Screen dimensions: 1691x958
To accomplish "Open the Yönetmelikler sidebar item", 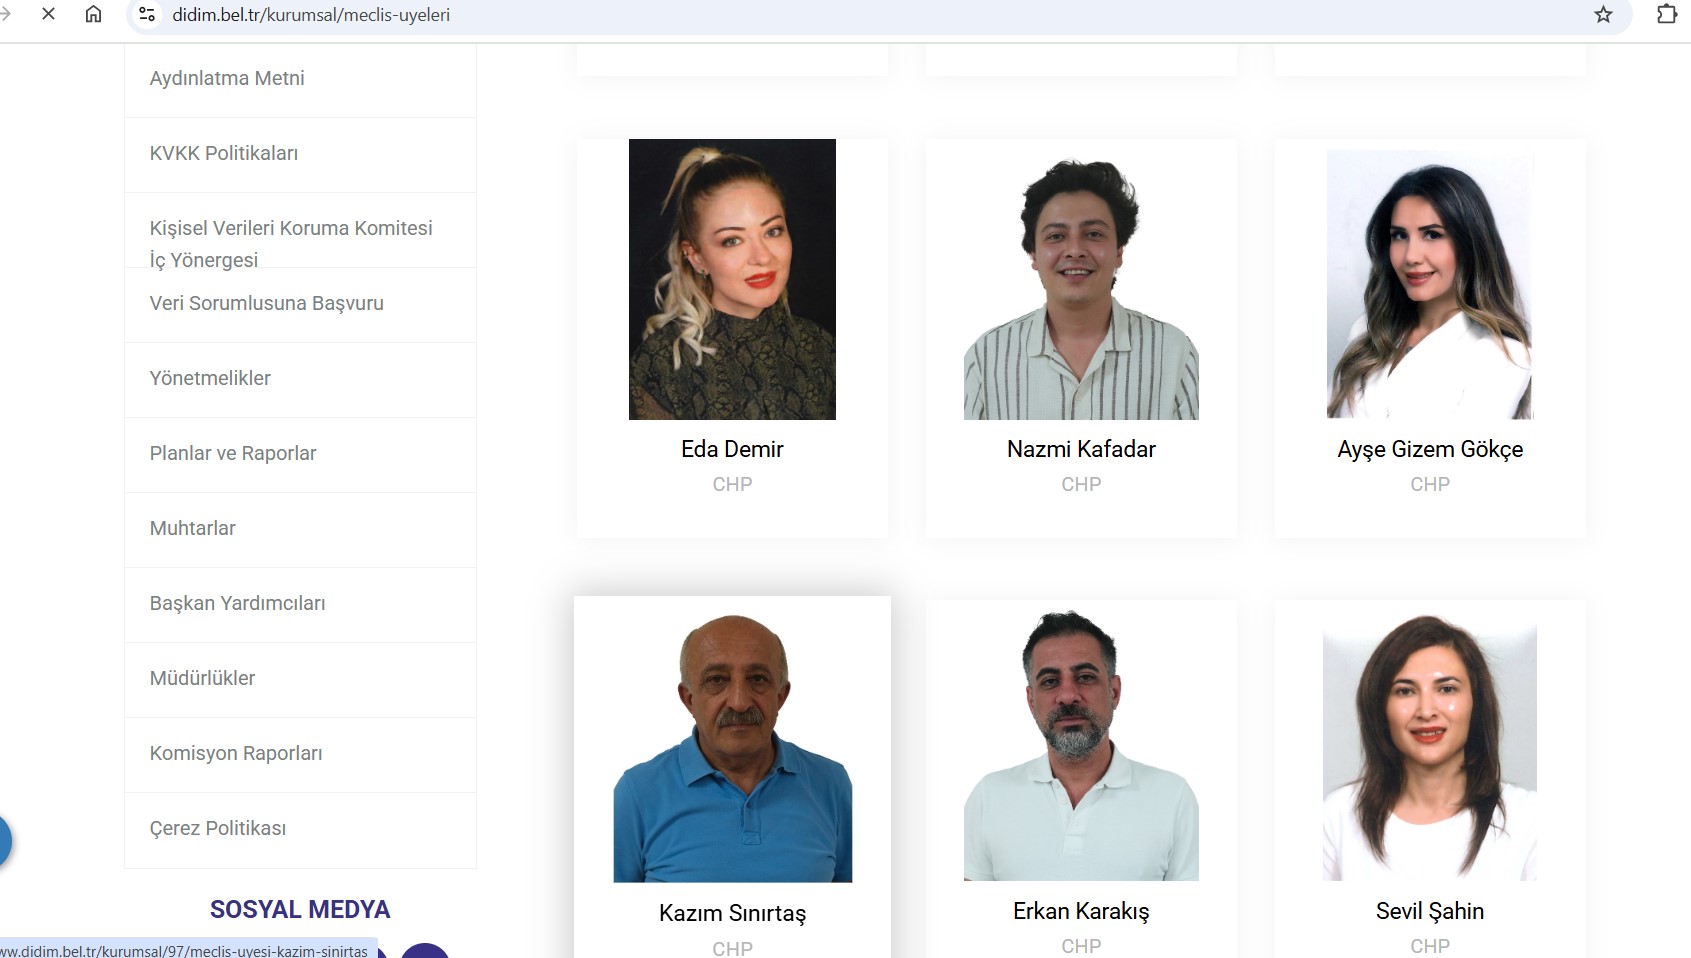I will pos(210,378).
